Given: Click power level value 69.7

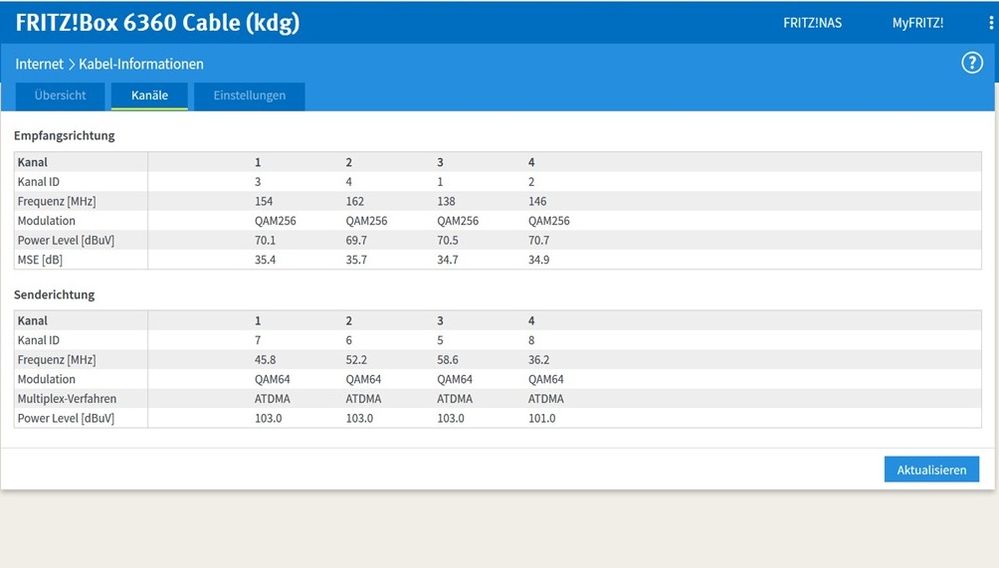Looking at the screenshot, I should point(356,240).
